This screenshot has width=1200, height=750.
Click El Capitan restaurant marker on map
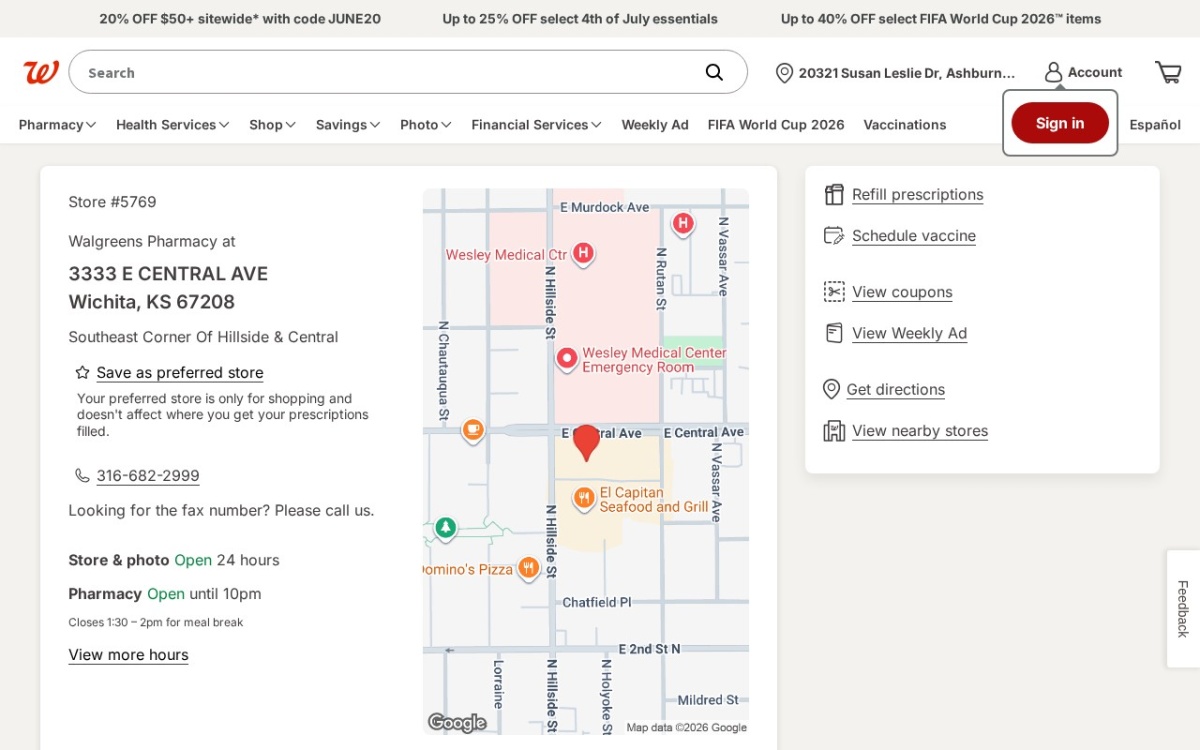pos(584,497)
